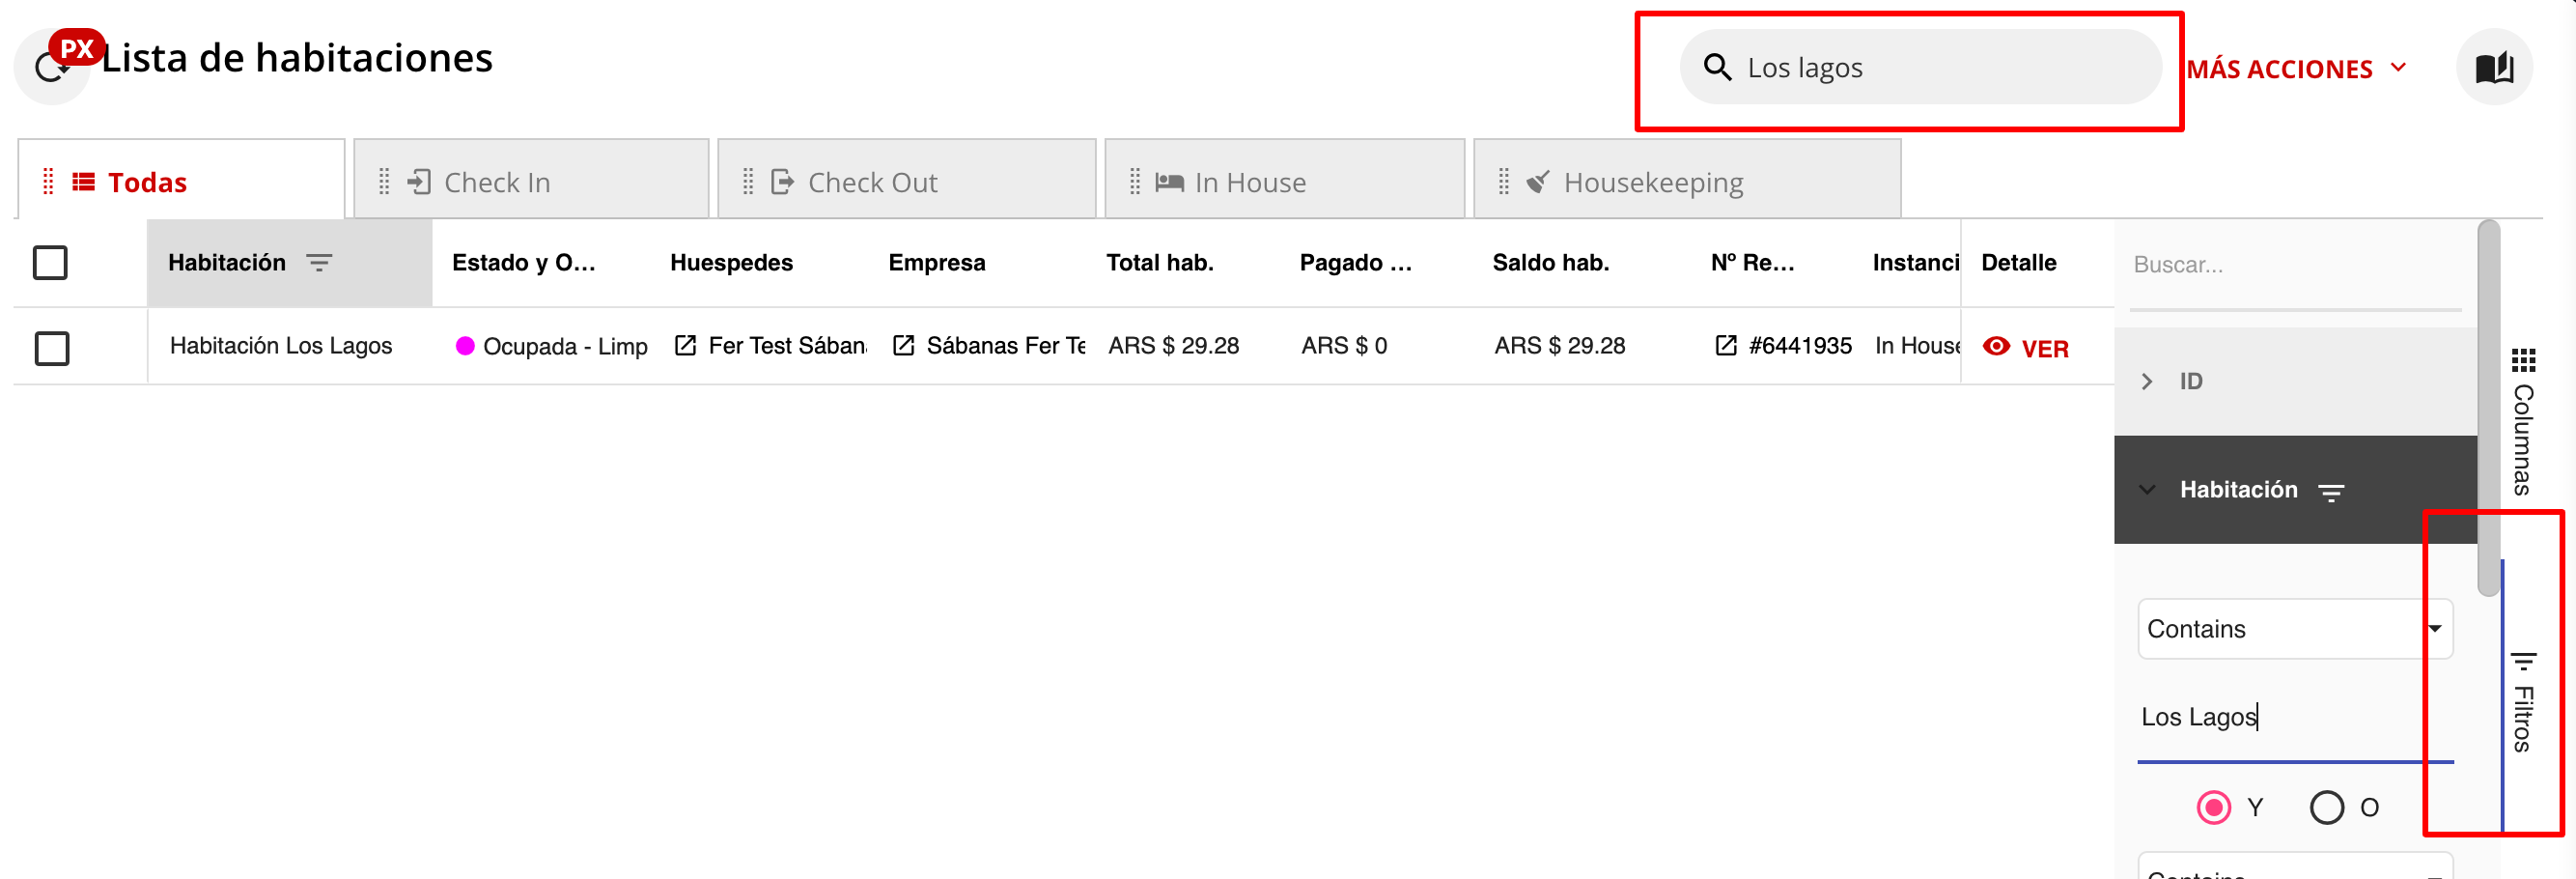Click the Columnas grid icon in sidebar

(x=2523, y=361)
